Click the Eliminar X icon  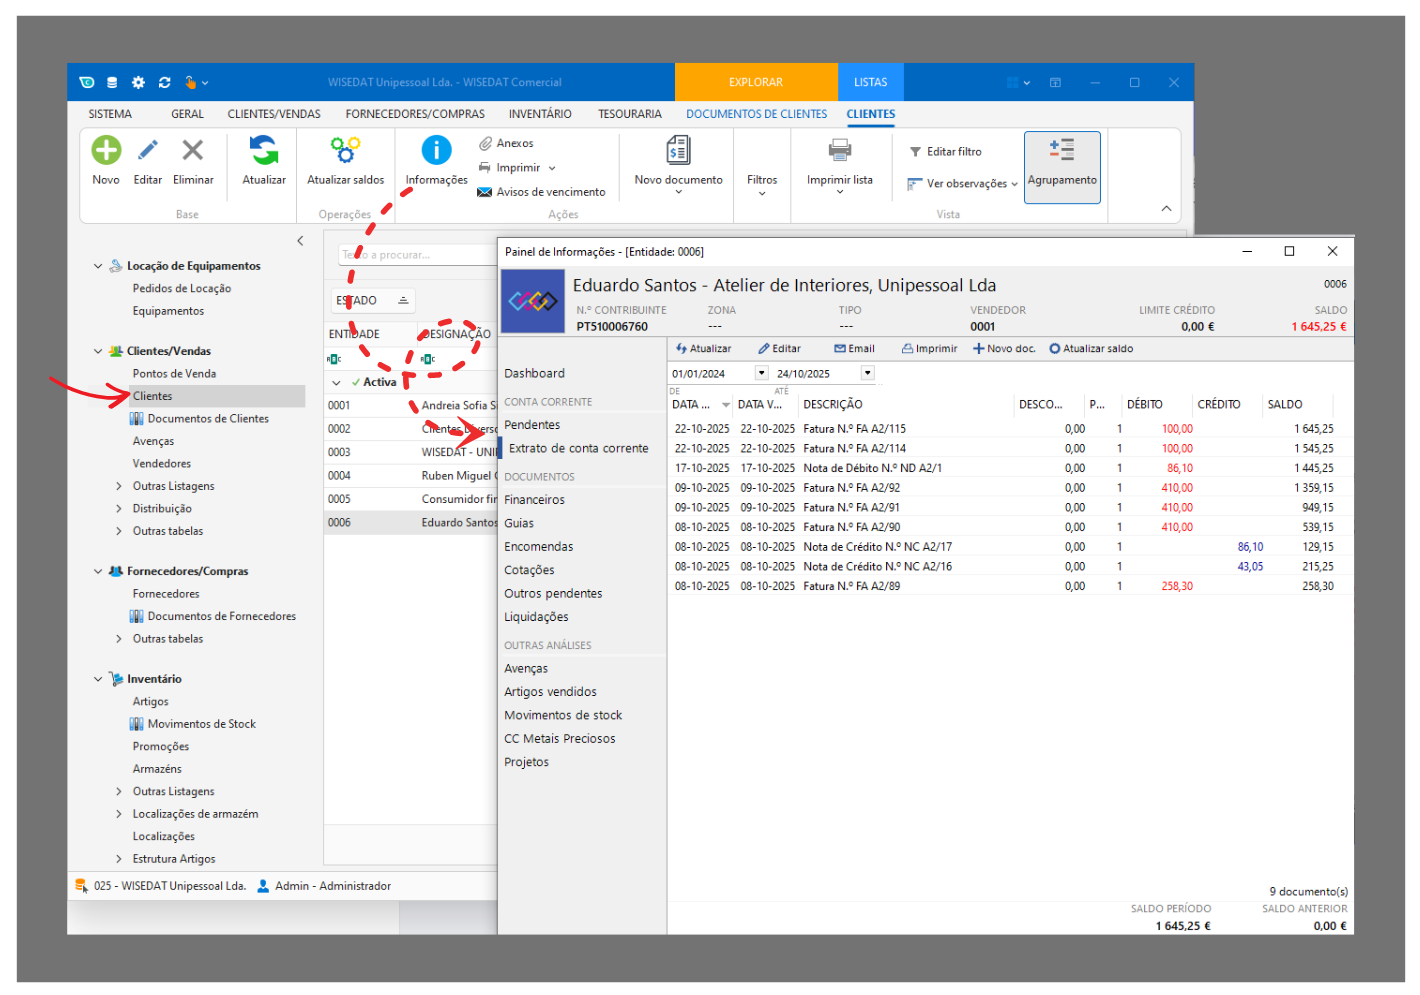tap(192, 151)
